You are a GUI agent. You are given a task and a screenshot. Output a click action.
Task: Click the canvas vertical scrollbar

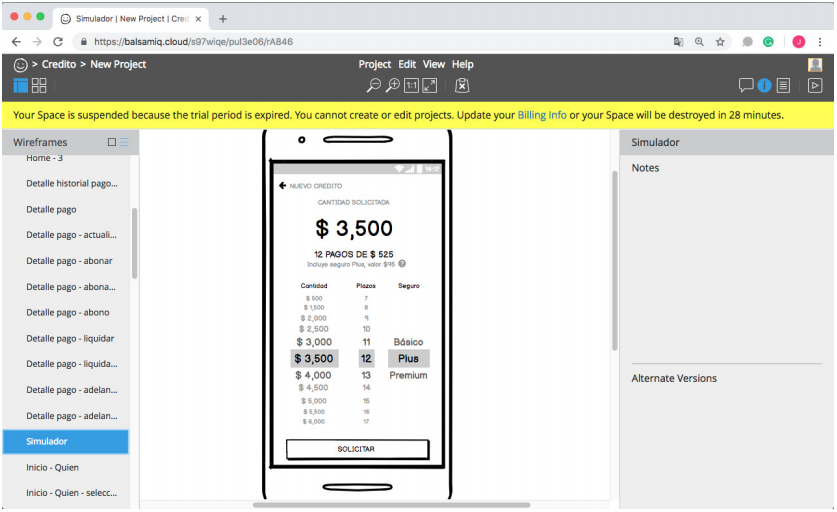point(614,261)
